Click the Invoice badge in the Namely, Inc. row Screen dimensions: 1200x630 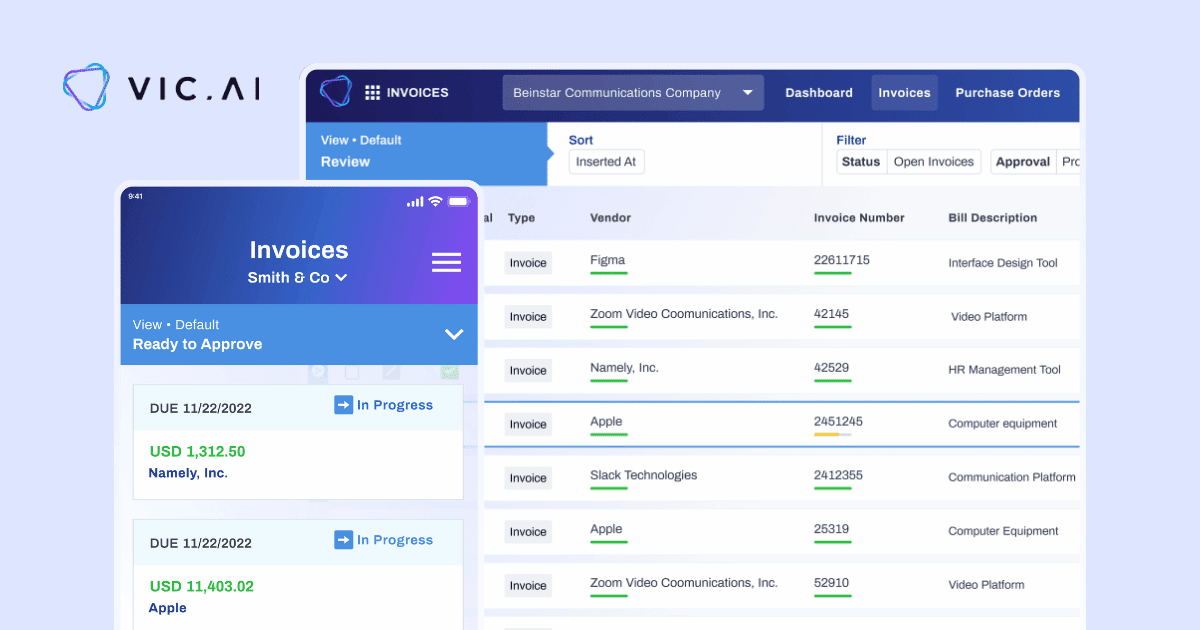pyautogui.click(x=528, y=370)
